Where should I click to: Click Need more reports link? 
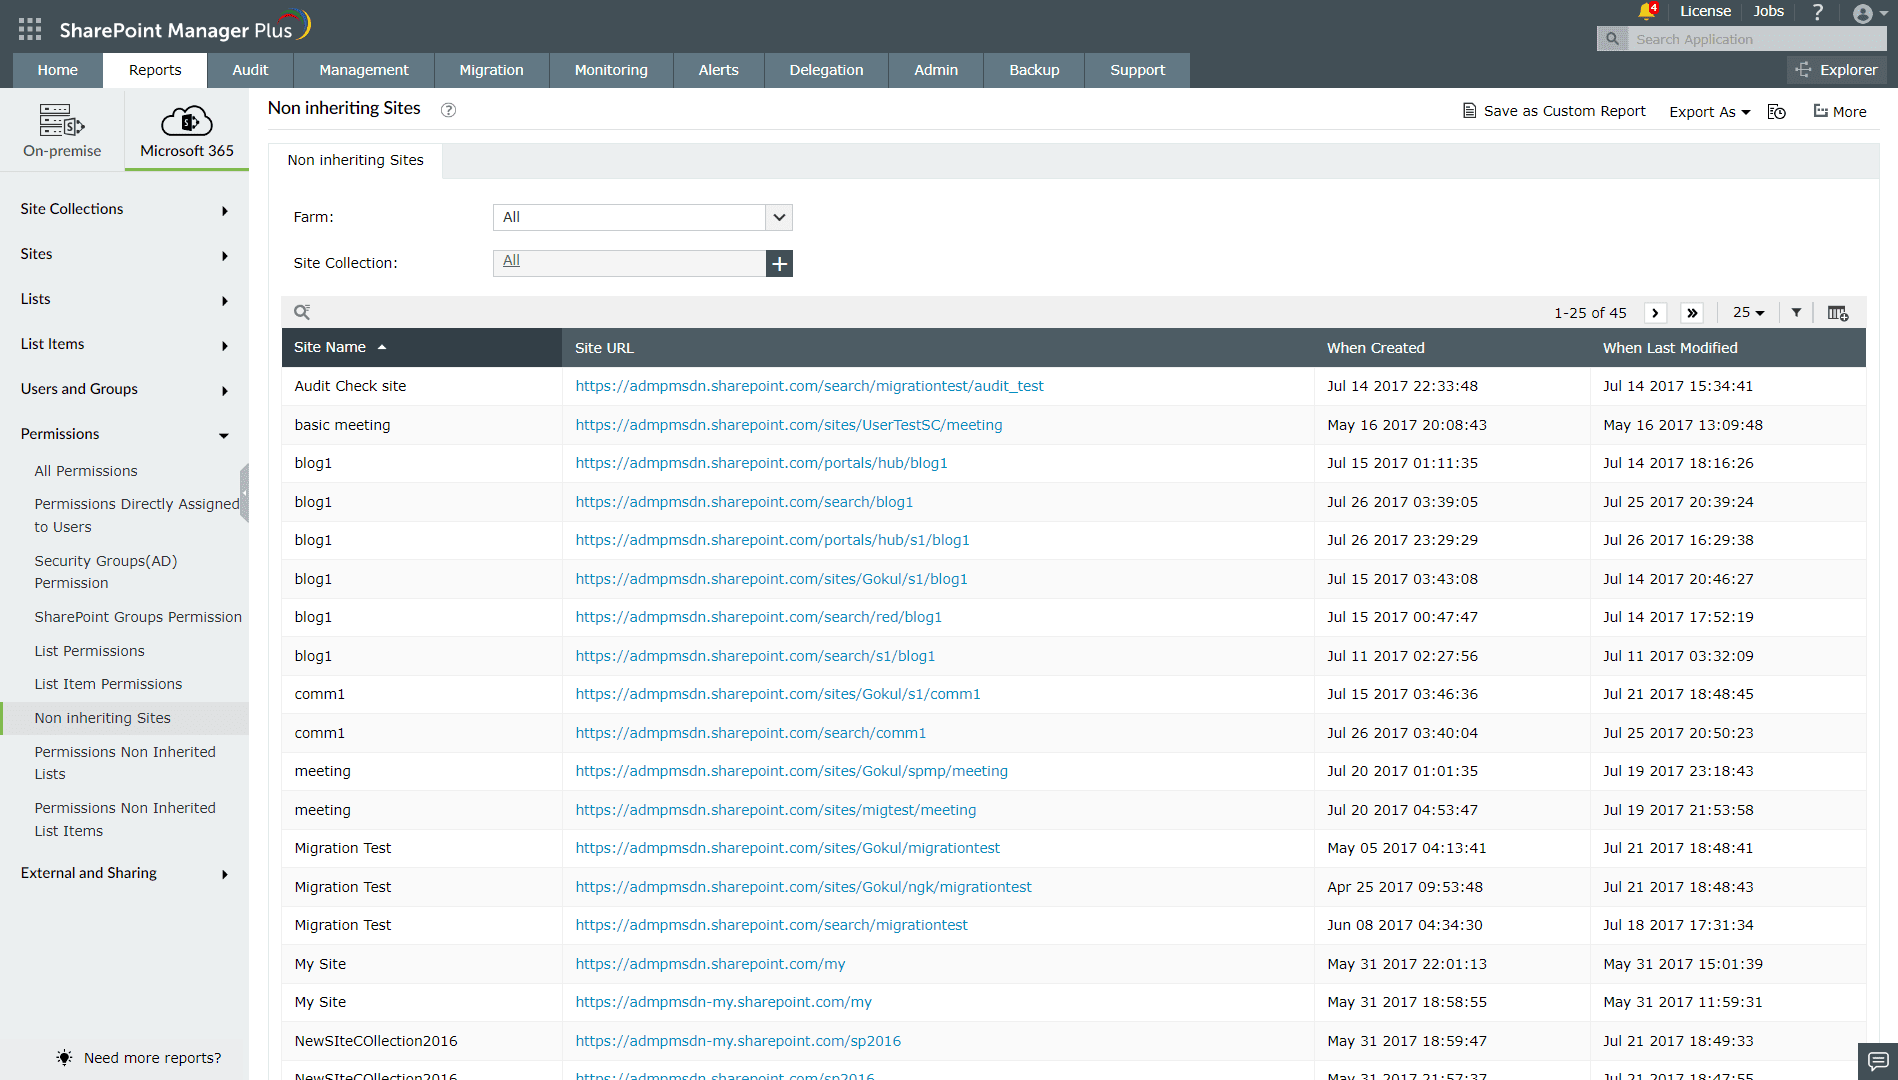pyautogui.click(x=139, y=1058)
